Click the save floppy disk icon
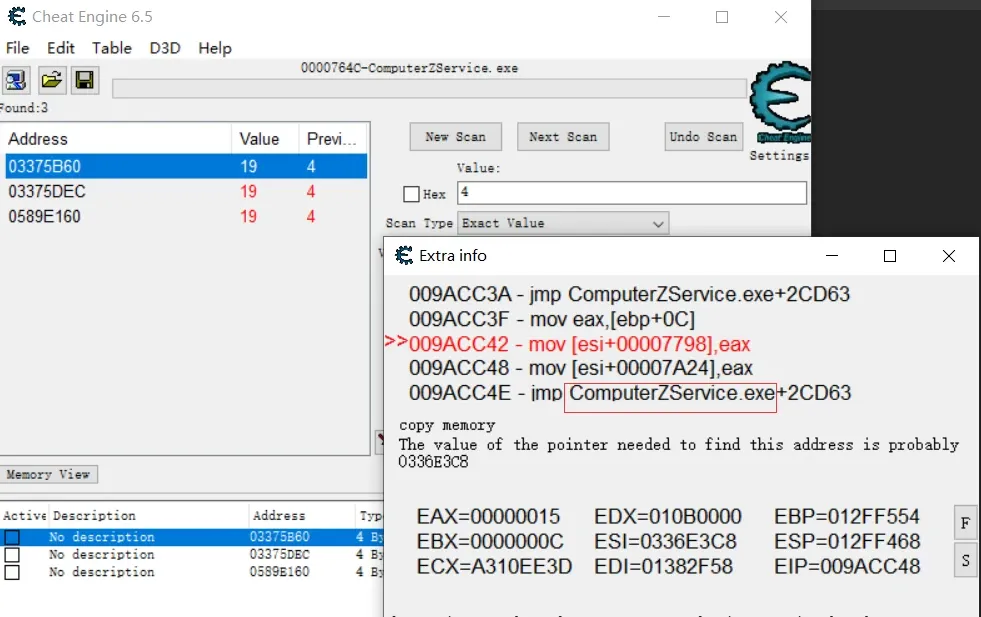Image resolution: width=981 pixels, height=617 pixels. click(x=84, y=80)
